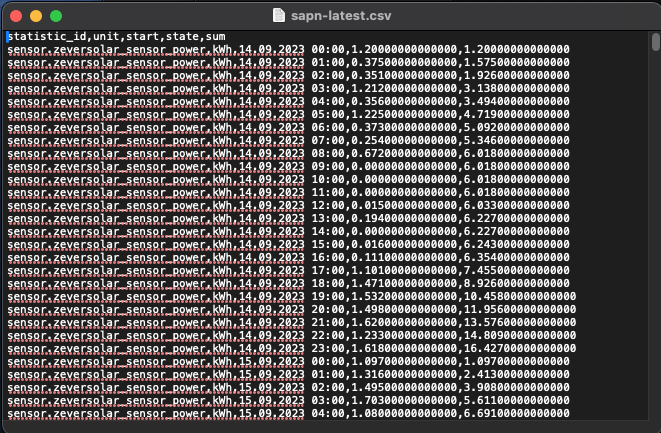Click the vertical scrollbar thumb at right

[x=656, y=42]
